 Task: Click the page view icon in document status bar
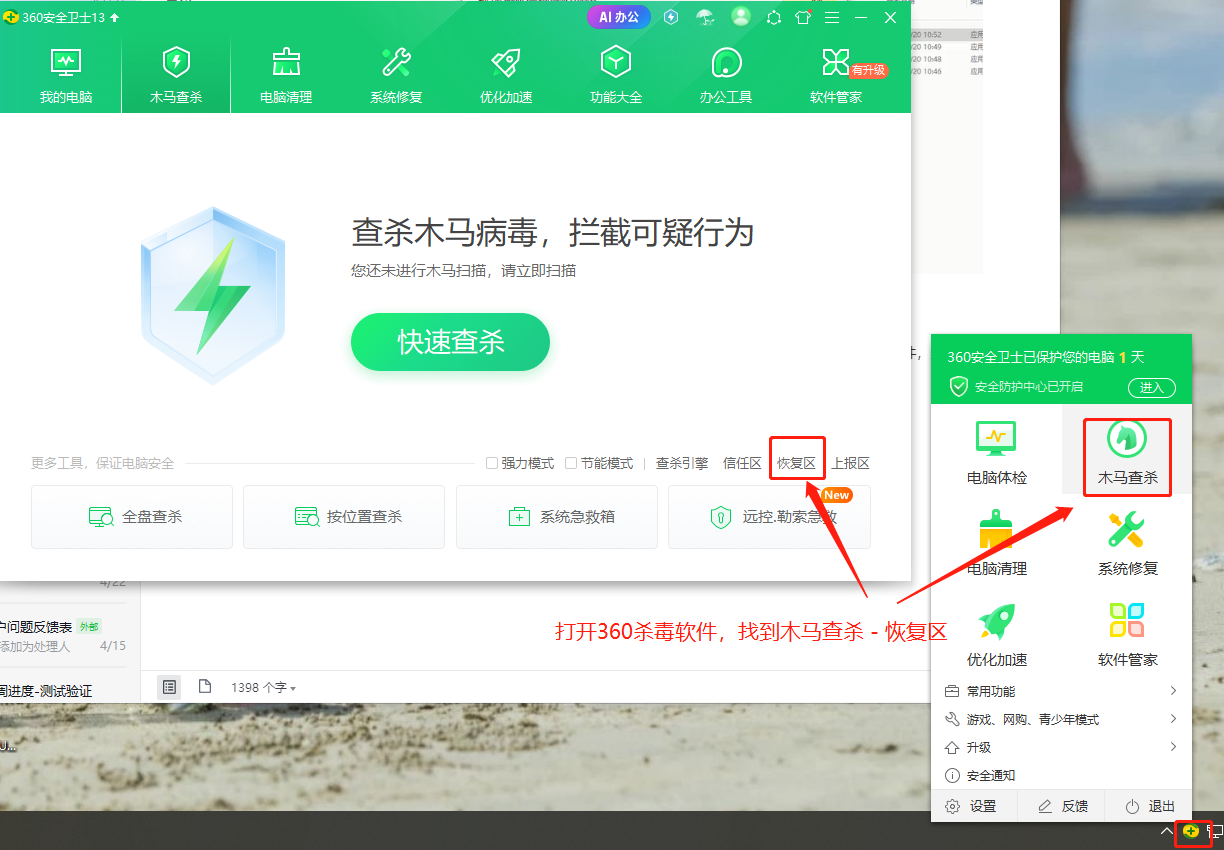[x=205, y=687]
